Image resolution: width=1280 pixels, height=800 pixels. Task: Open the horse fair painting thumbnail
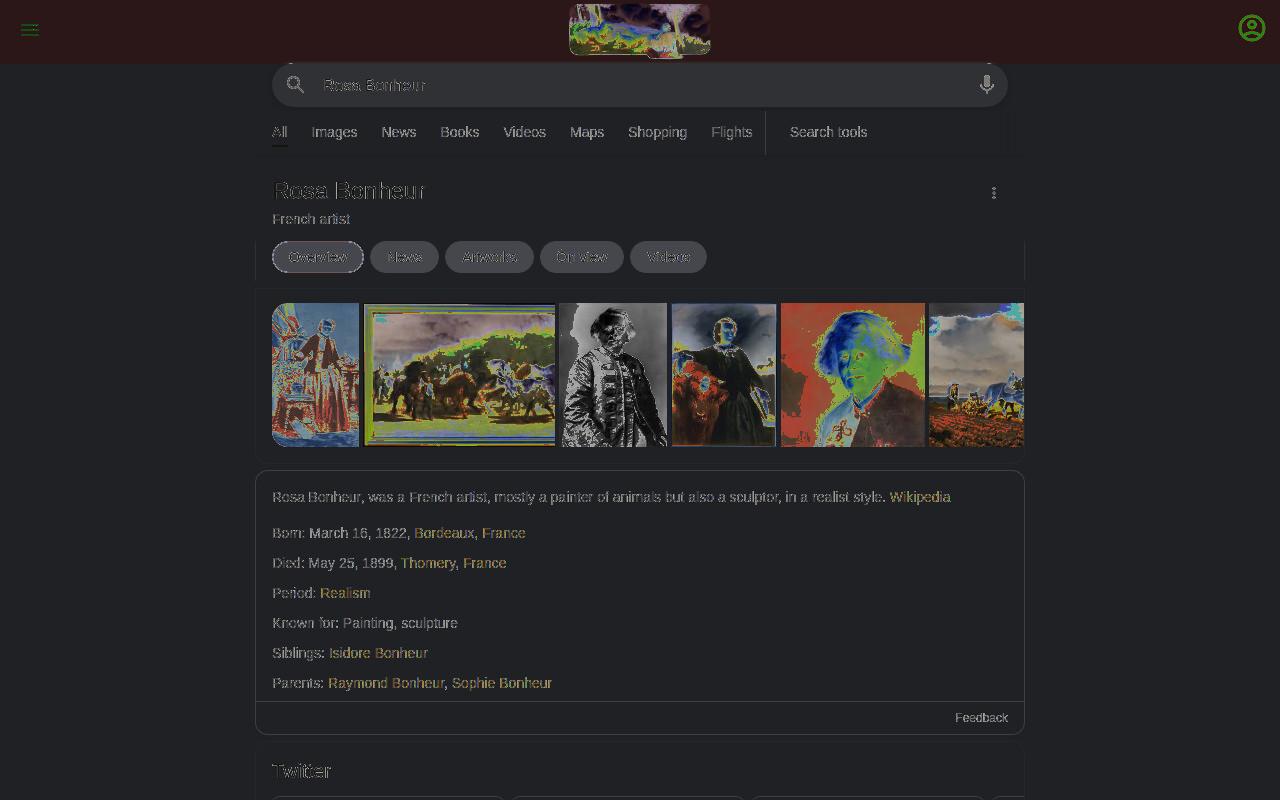click(x=460, y=375)
